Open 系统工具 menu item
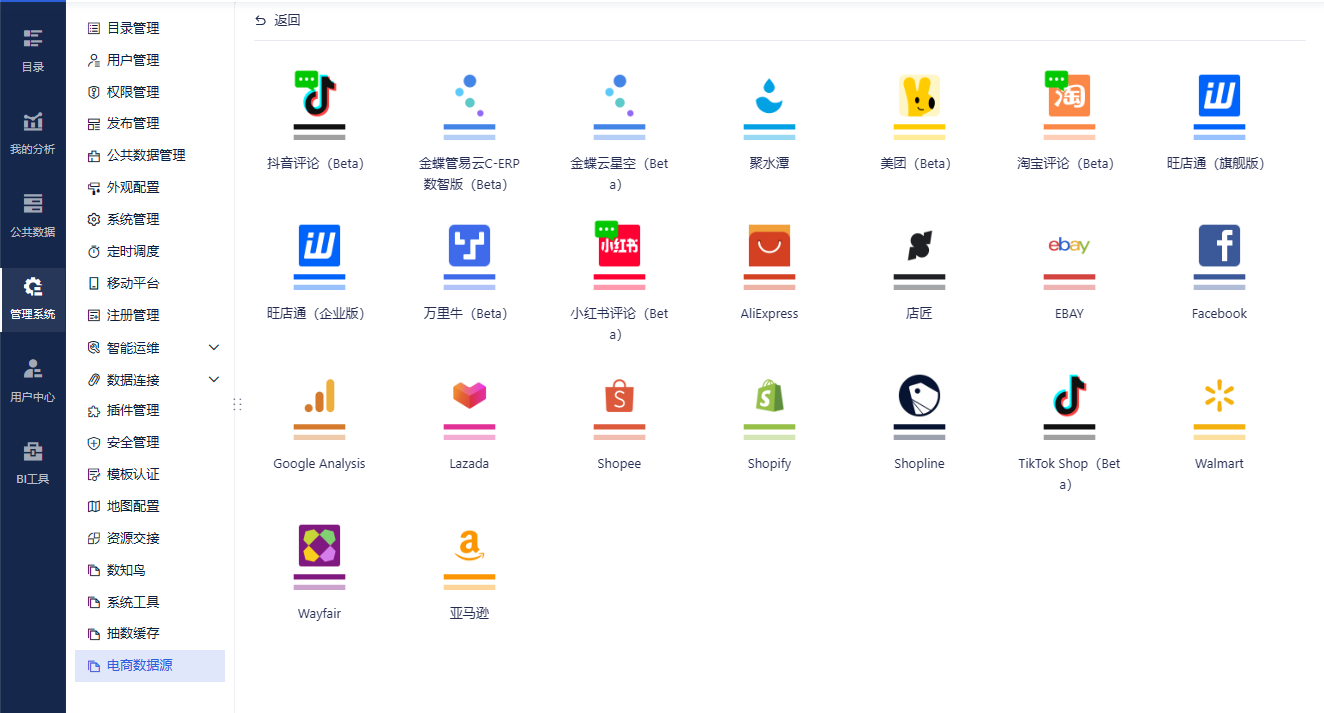1324x713 pixels. tap(150, 602)
